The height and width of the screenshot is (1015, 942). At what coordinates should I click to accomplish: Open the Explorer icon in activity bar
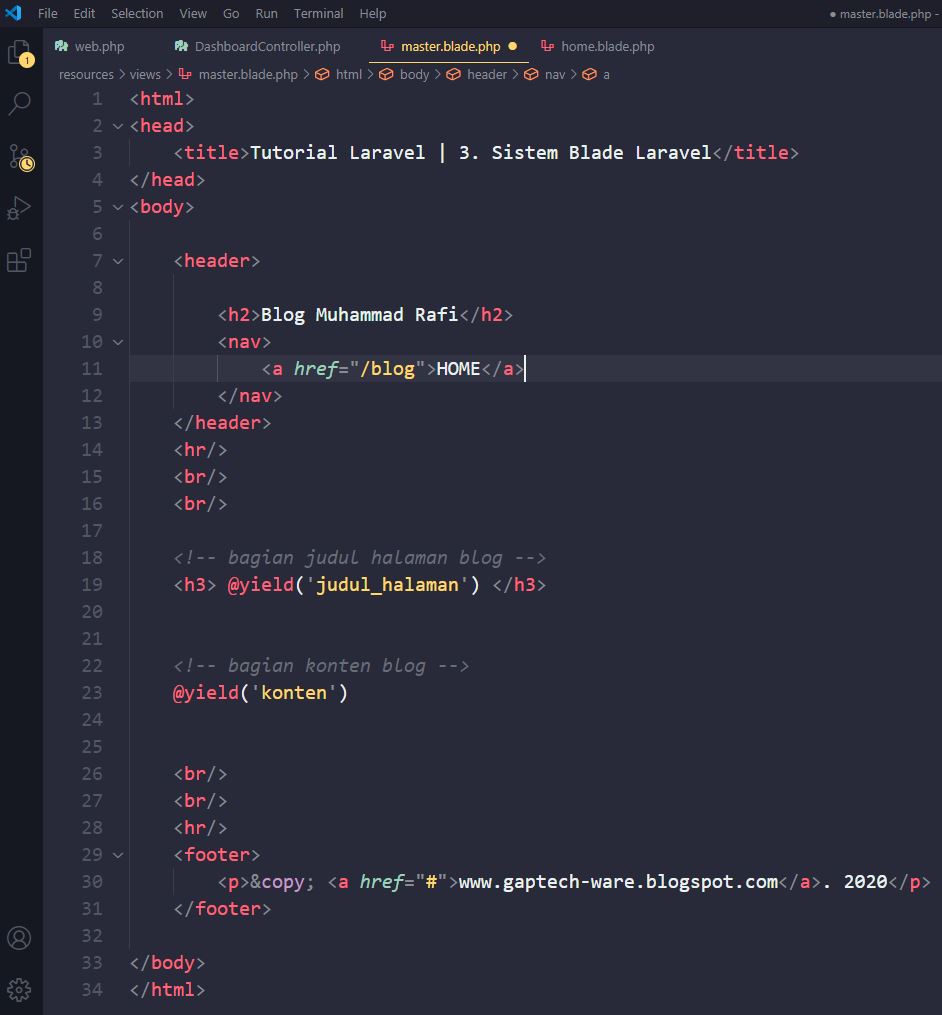pyautogui.click(x=20, y=52)
